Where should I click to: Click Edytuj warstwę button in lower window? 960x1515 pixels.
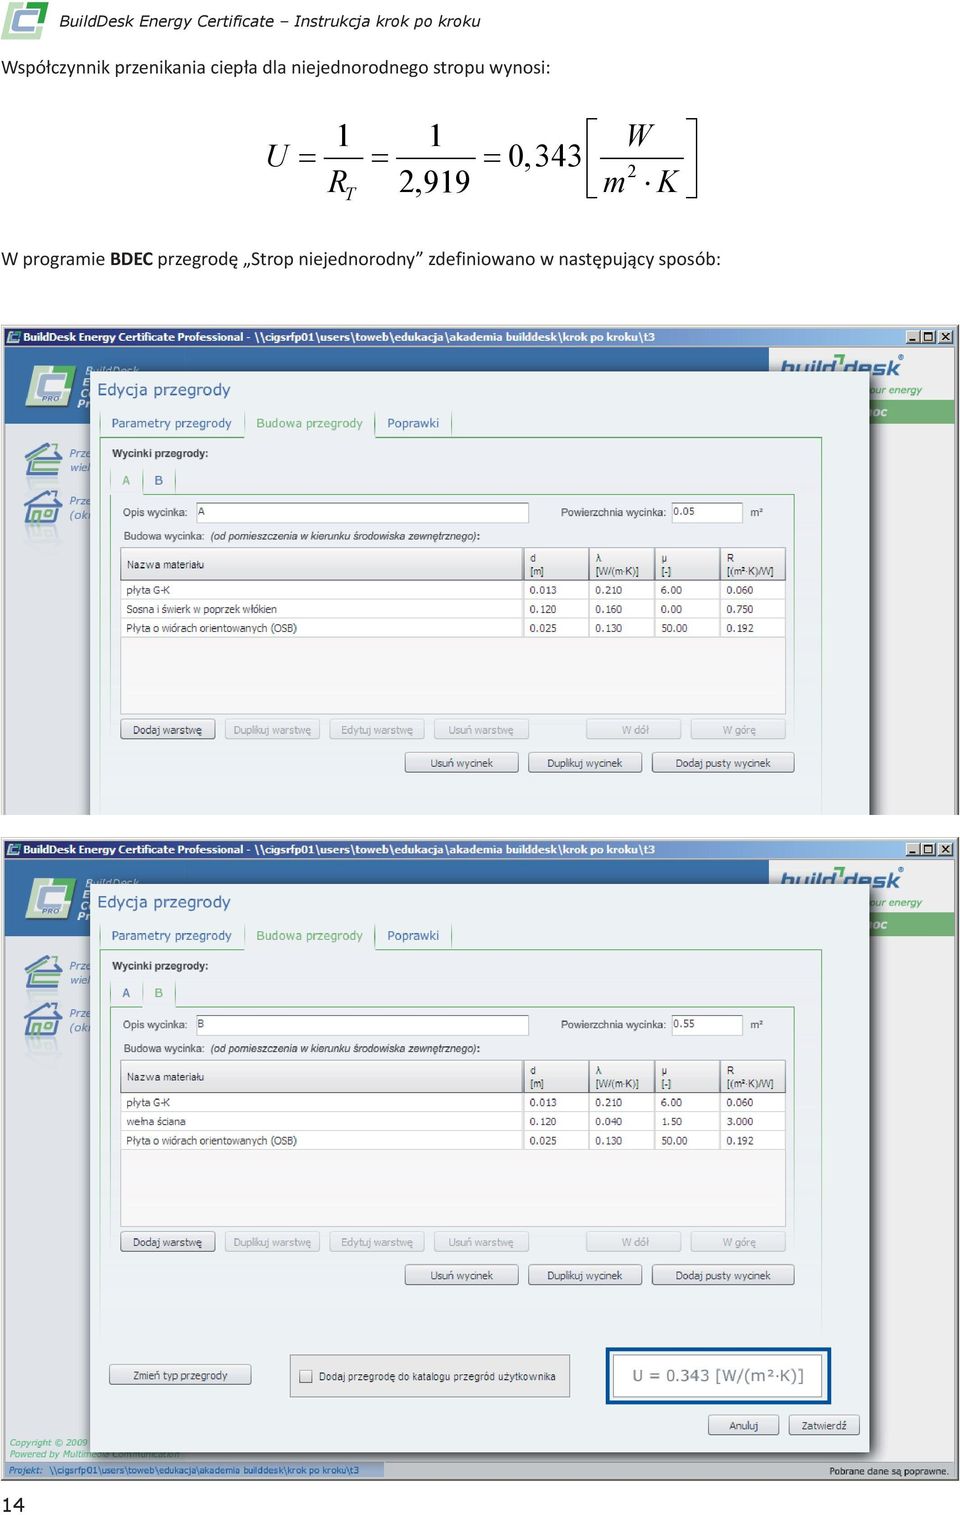(x=377, y=1242)
